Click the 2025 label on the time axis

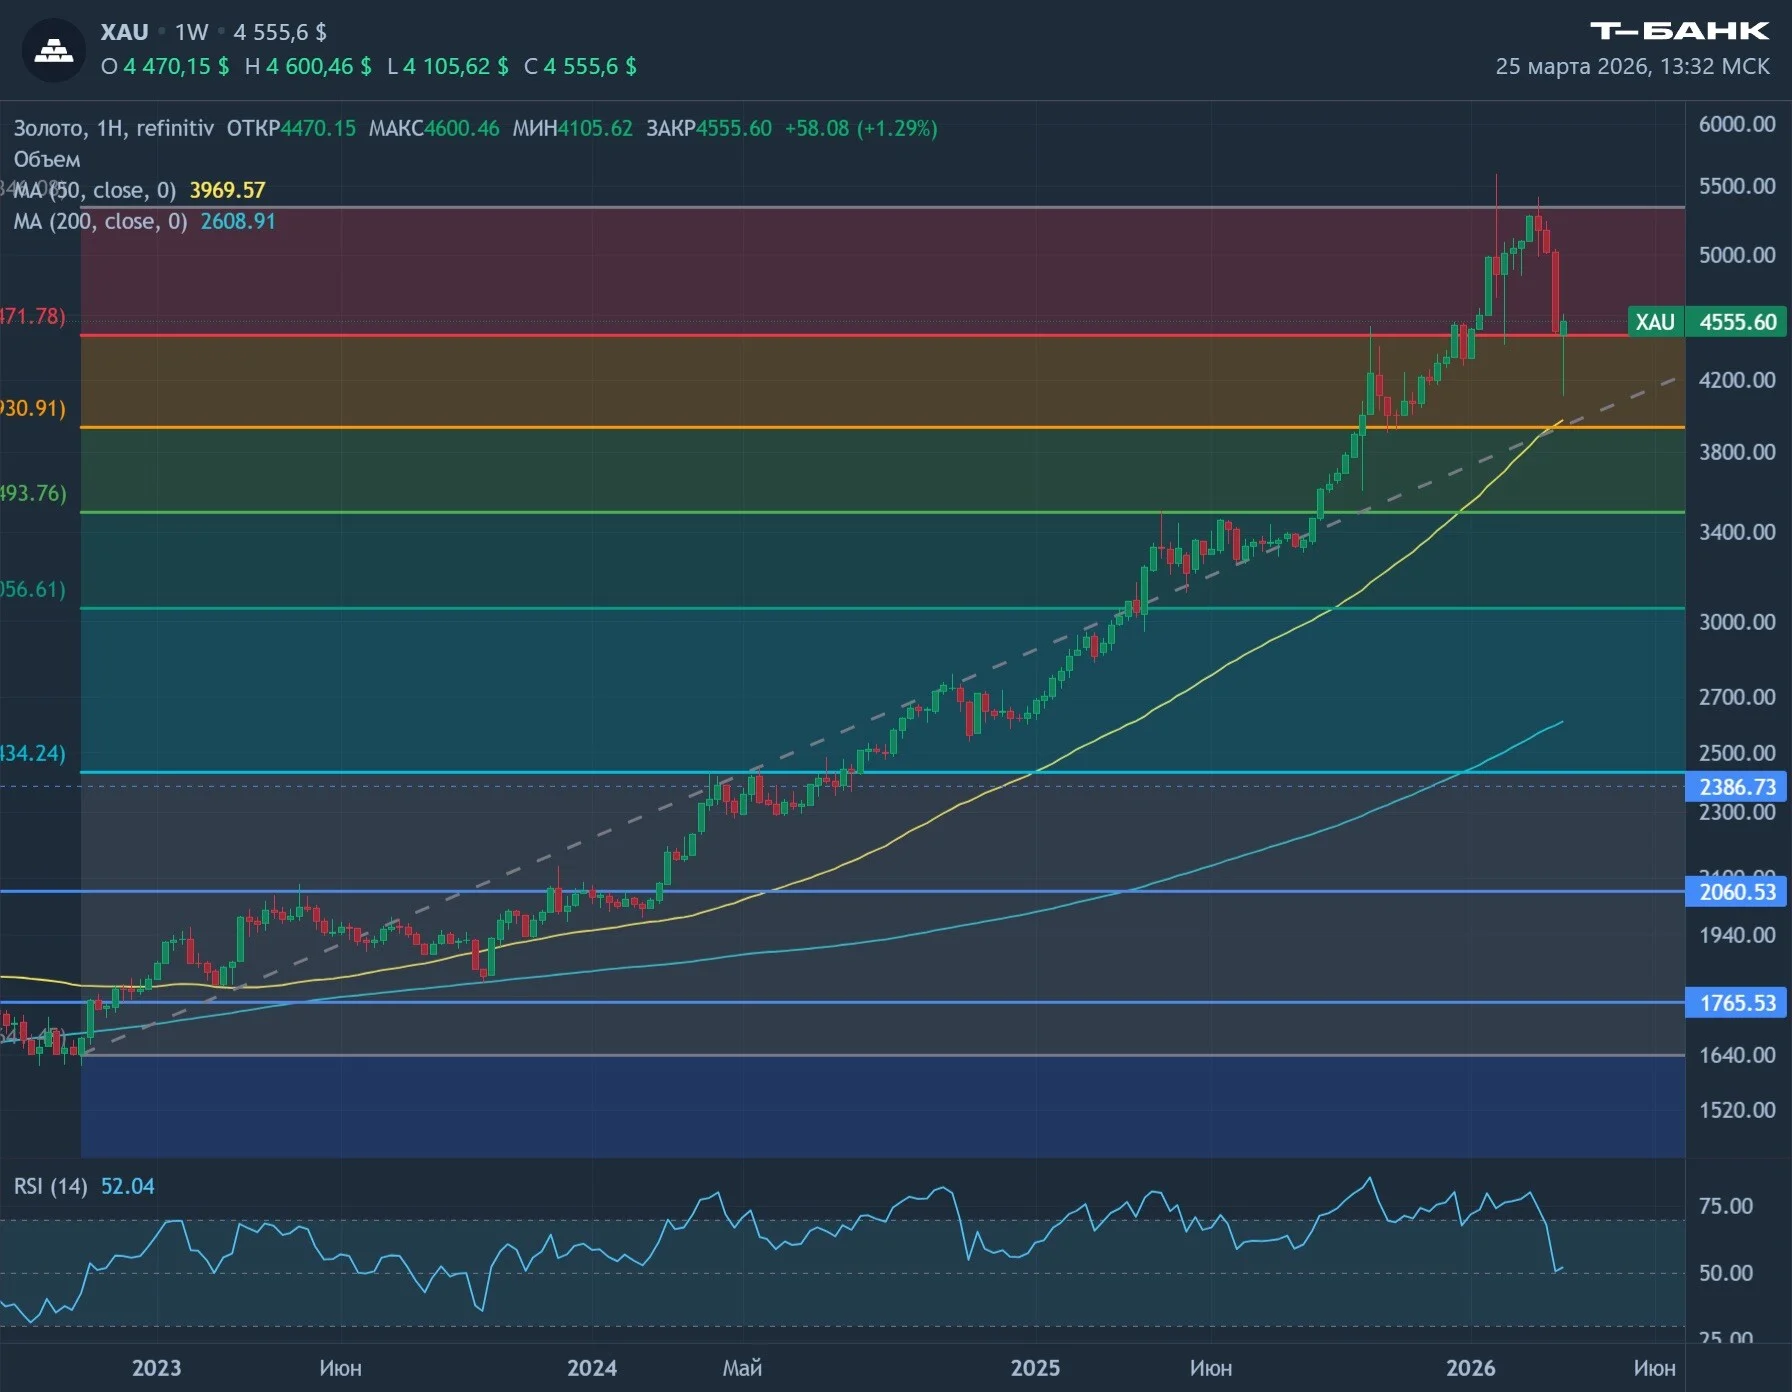pyautogui.click(x=1035, y=1368)
